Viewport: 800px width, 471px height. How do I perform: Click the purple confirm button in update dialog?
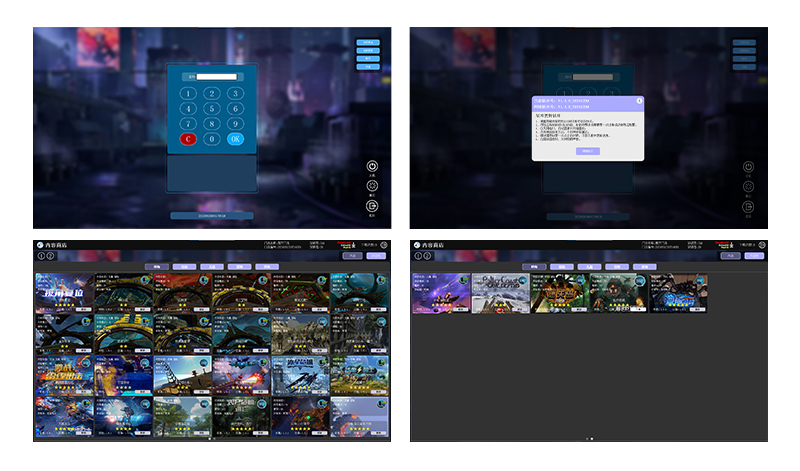click(589, 150)
